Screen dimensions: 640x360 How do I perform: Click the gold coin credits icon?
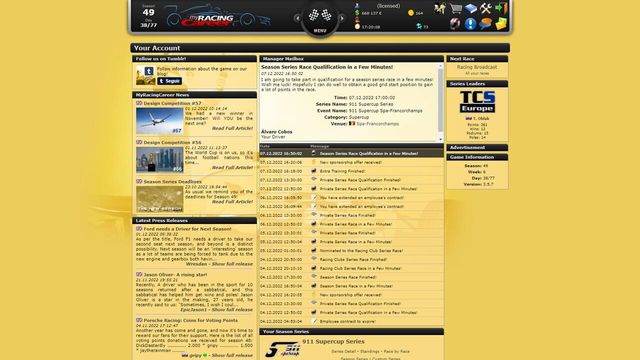coord(411,13)
